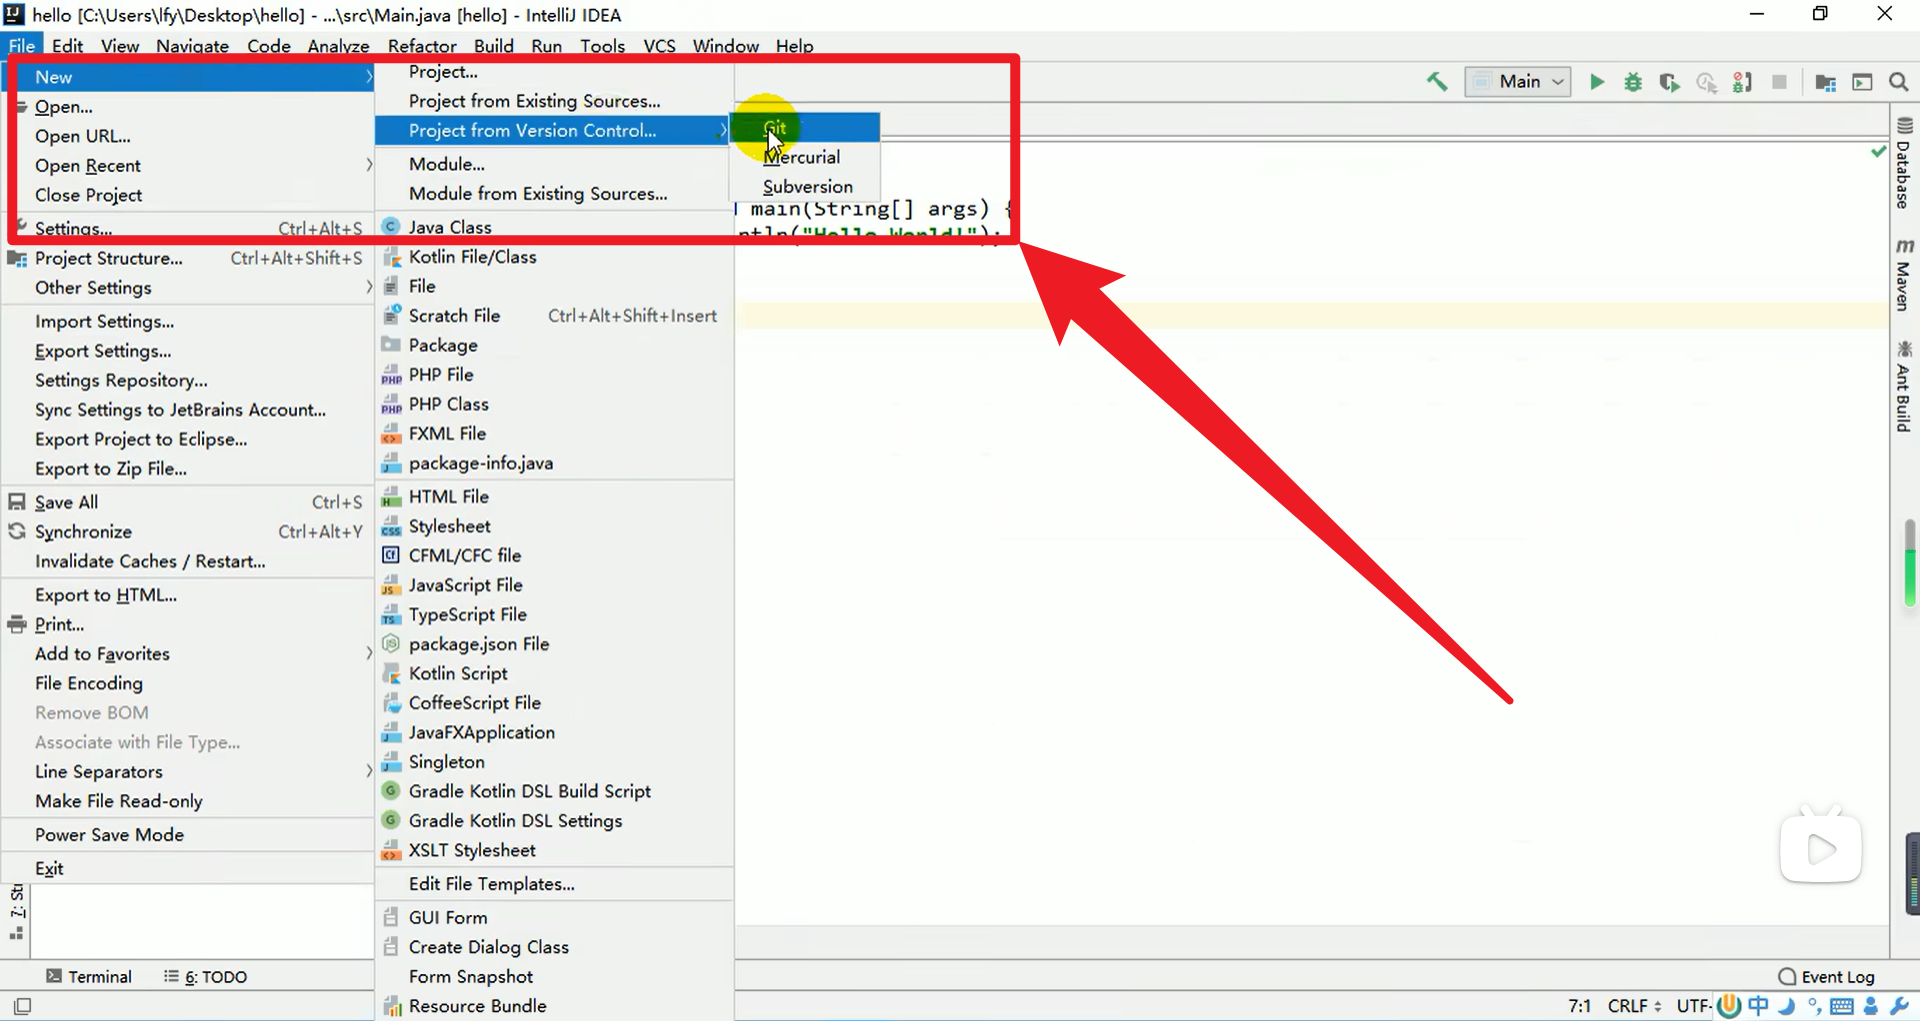
Task: Create a new PHP File
Action: pyautogui.click(x=554, y=375)
